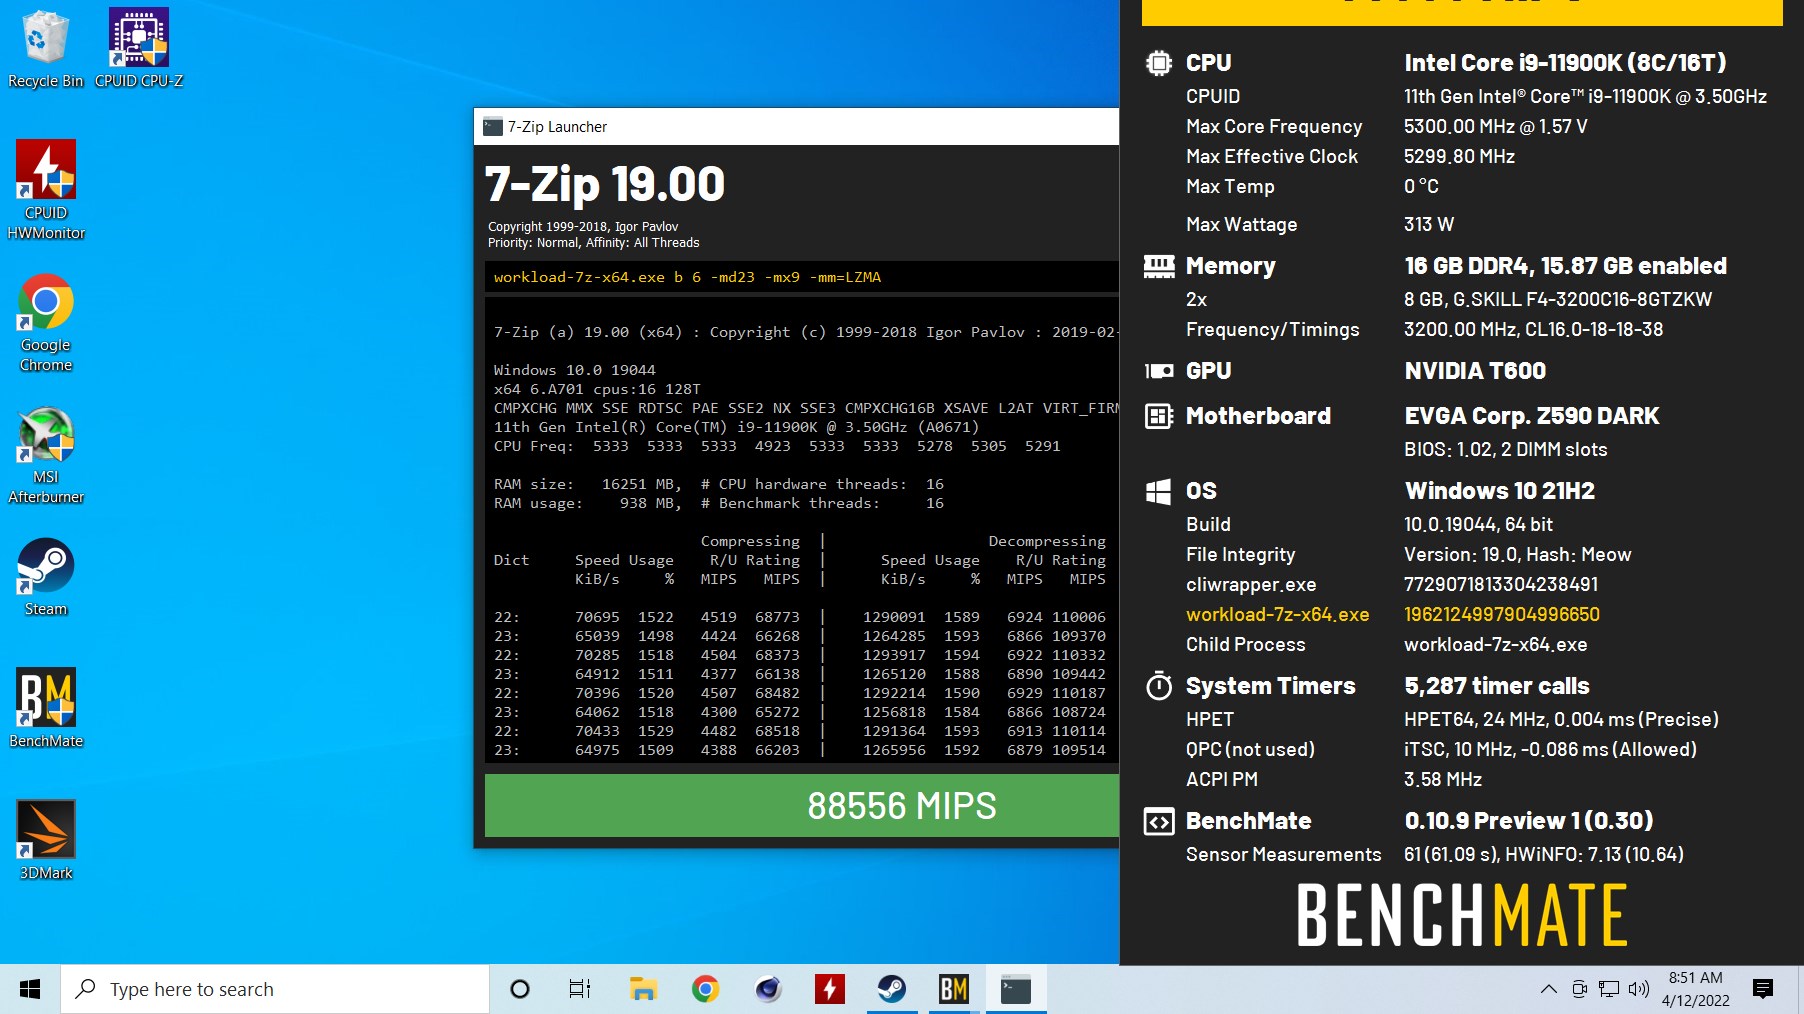Open the Action Center notifications
This screenshot has width=1804, height=1014.
click(1763, 989)
